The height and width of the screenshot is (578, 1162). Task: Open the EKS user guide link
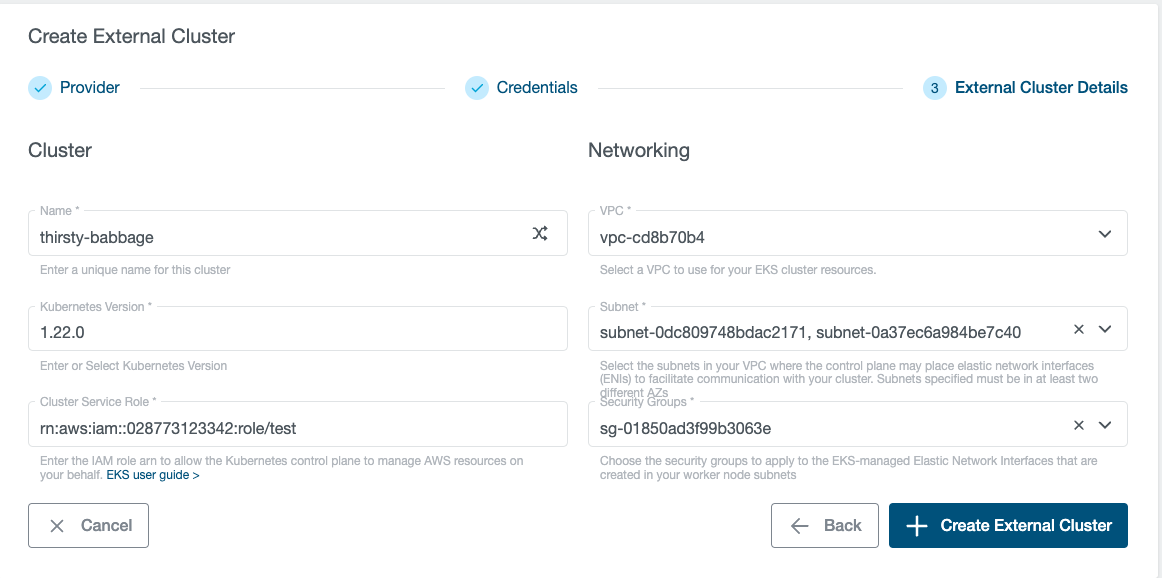tap(151, 474)
